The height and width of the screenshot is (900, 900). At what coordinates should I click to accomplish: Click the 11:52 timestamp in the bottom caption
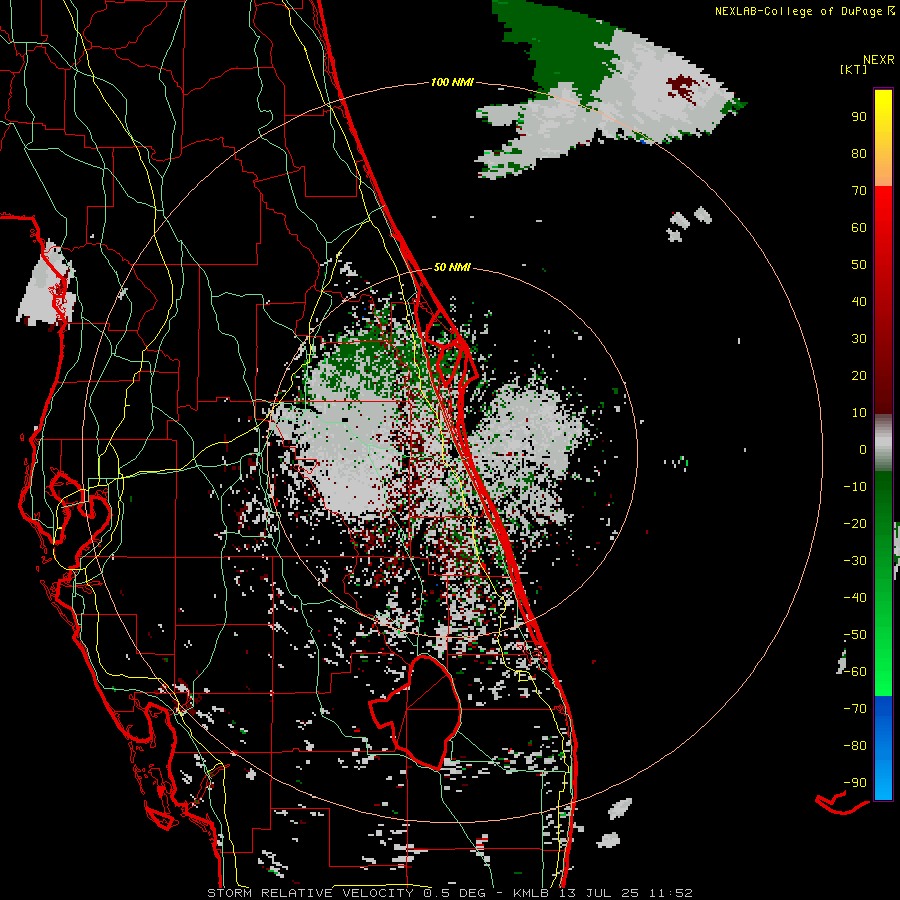coord(671,893)
